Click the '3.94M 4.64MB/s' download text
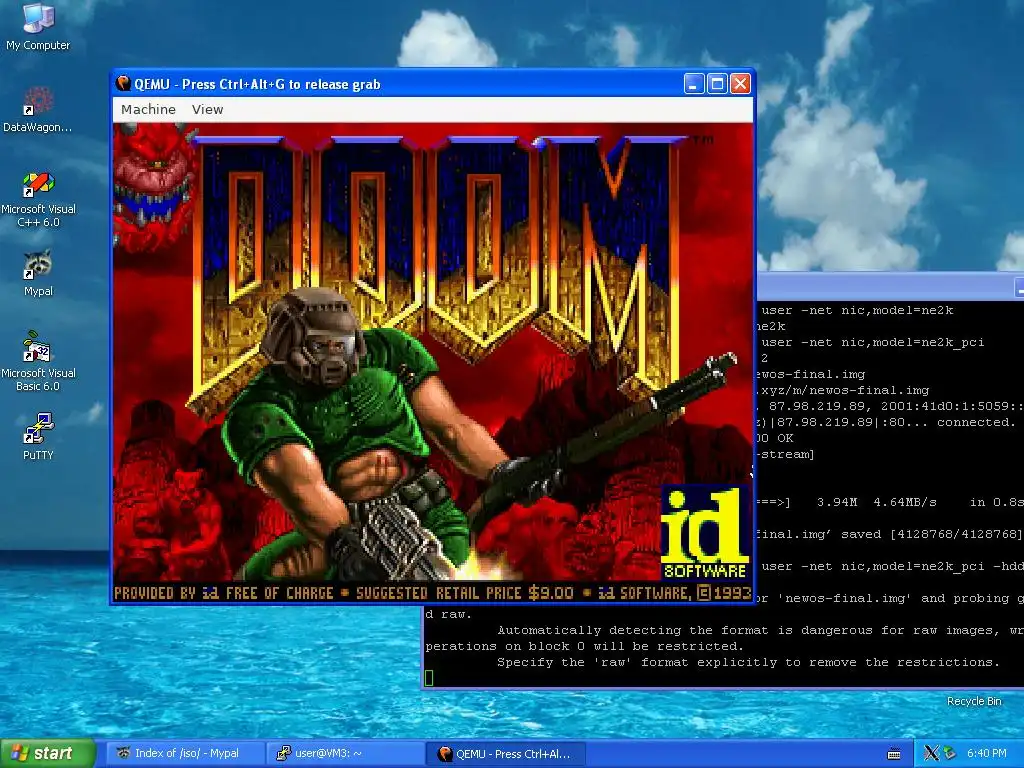Image resolution: width=1024 pixels, height=768 pixels. click(876, 502)
